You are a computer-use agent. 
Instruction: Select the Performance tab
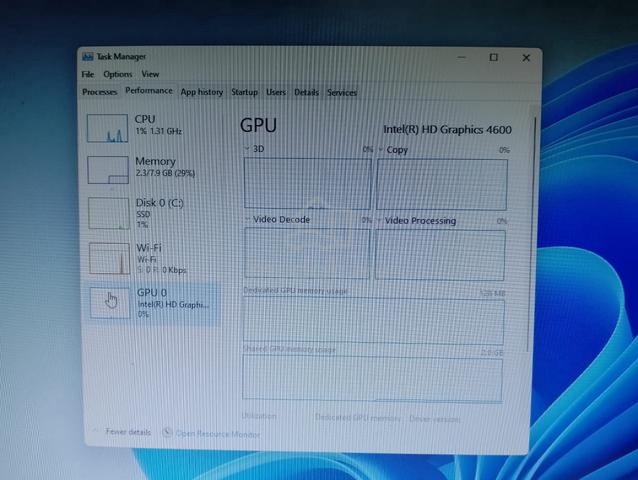149,91
